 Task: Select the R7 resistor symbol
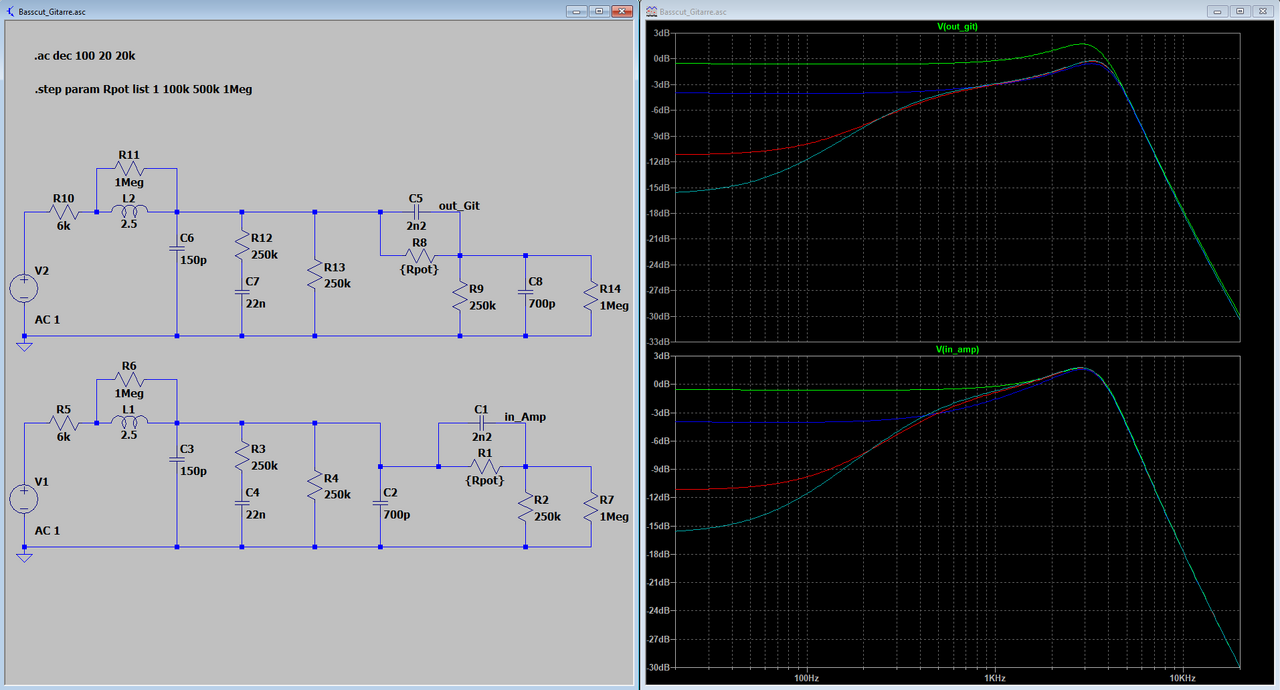(x=591, y=506)
